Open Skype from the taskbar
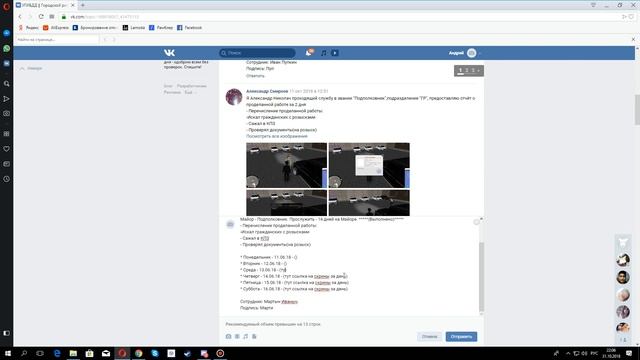The width and height of the screenshot is (640, 360). (155, 353)
